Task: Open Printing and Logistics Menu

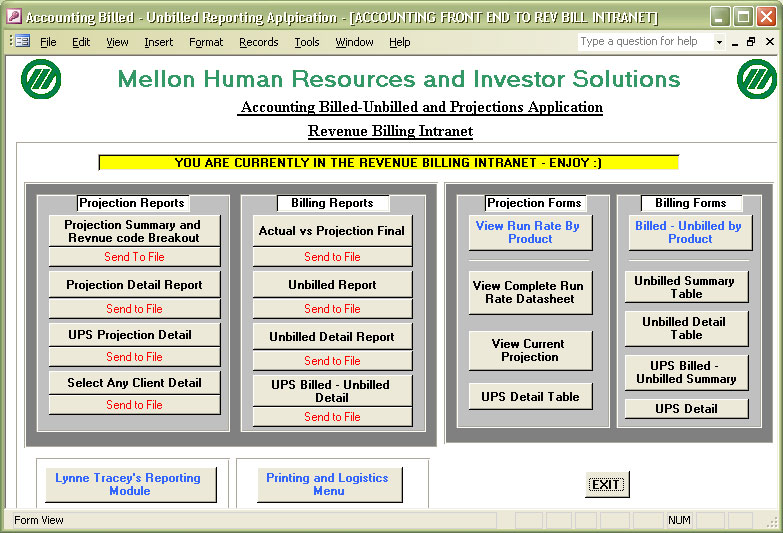Action: coord(330,485)
